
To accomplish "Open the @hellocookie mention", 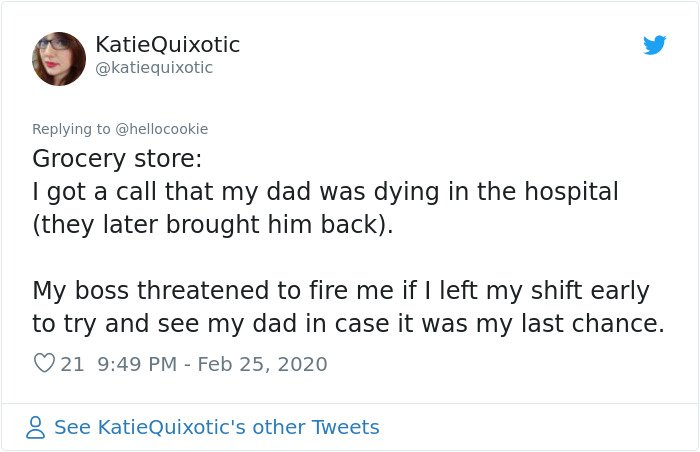I will 162,129.
